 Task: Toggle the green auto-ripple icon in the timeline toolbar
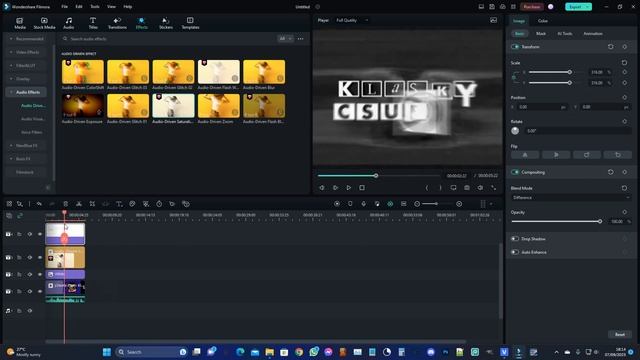[390, 204]
